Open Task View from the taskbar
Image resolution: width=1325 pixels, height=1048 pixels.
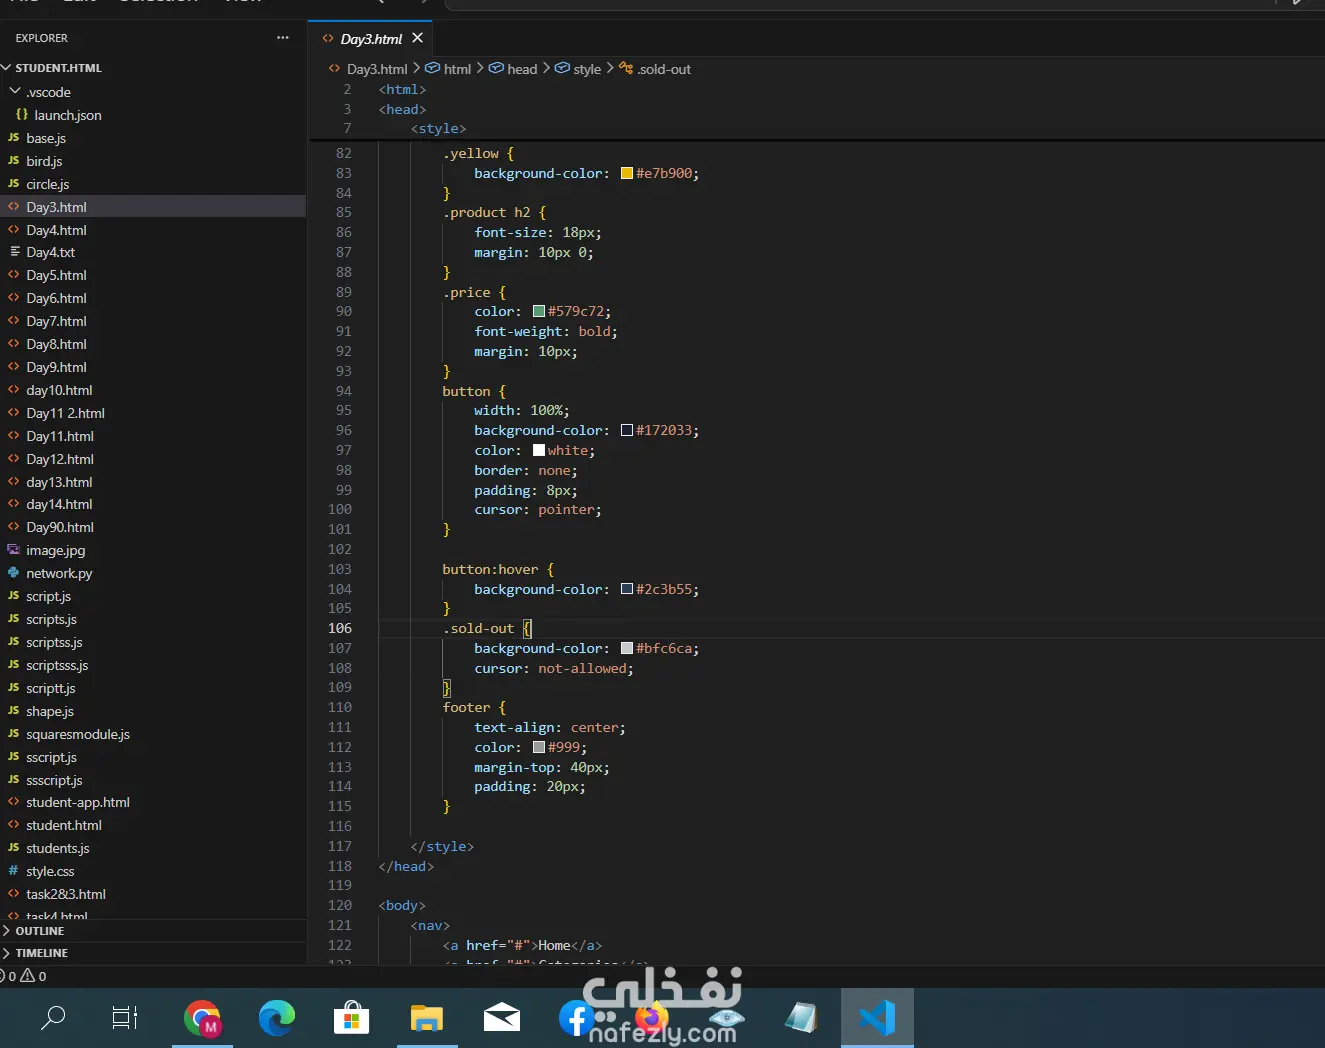click(125, 1018)
